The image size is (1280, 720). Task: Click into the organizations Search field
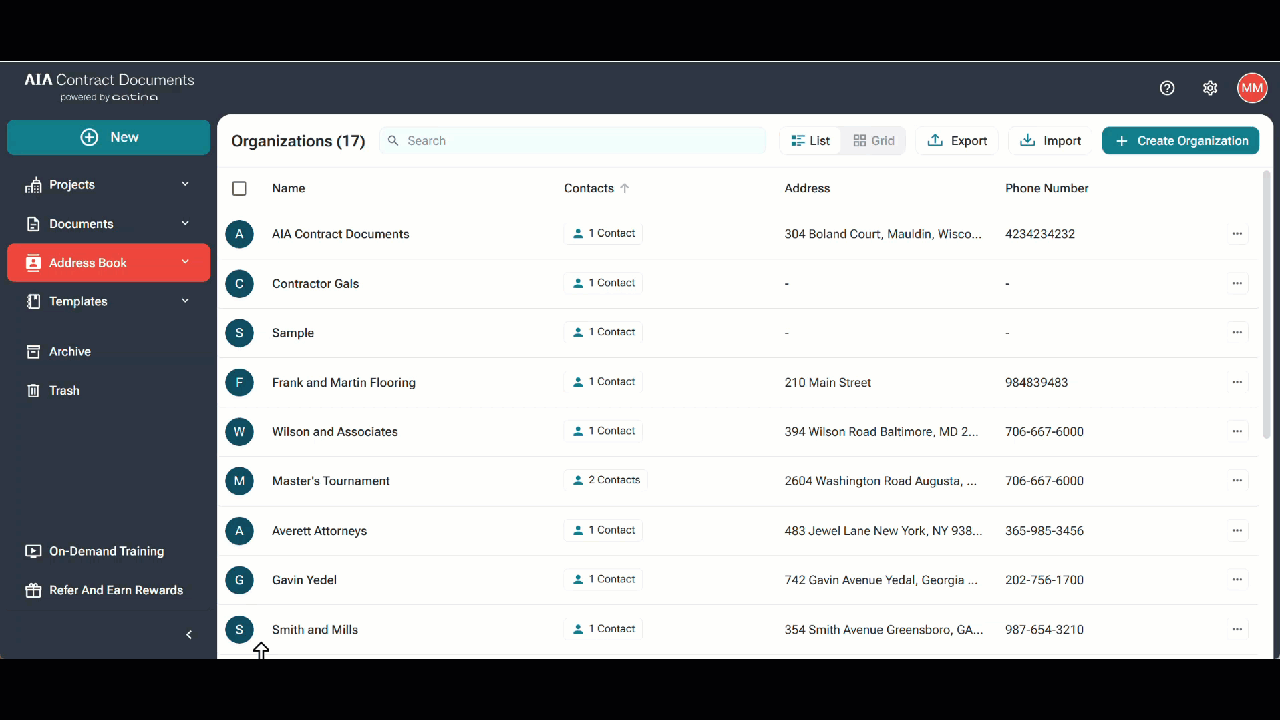573,141
